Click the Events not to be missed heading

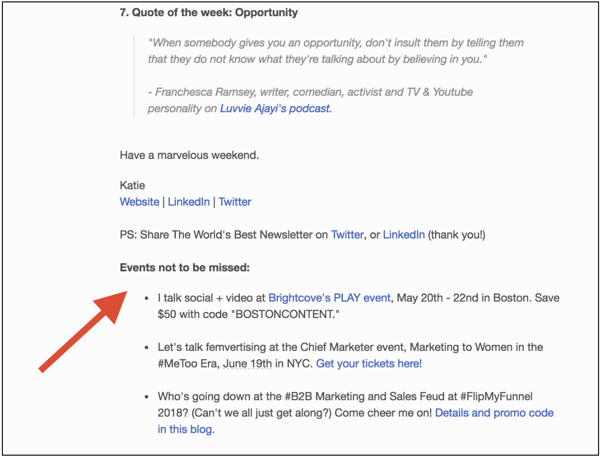click(x=184, y=267)
